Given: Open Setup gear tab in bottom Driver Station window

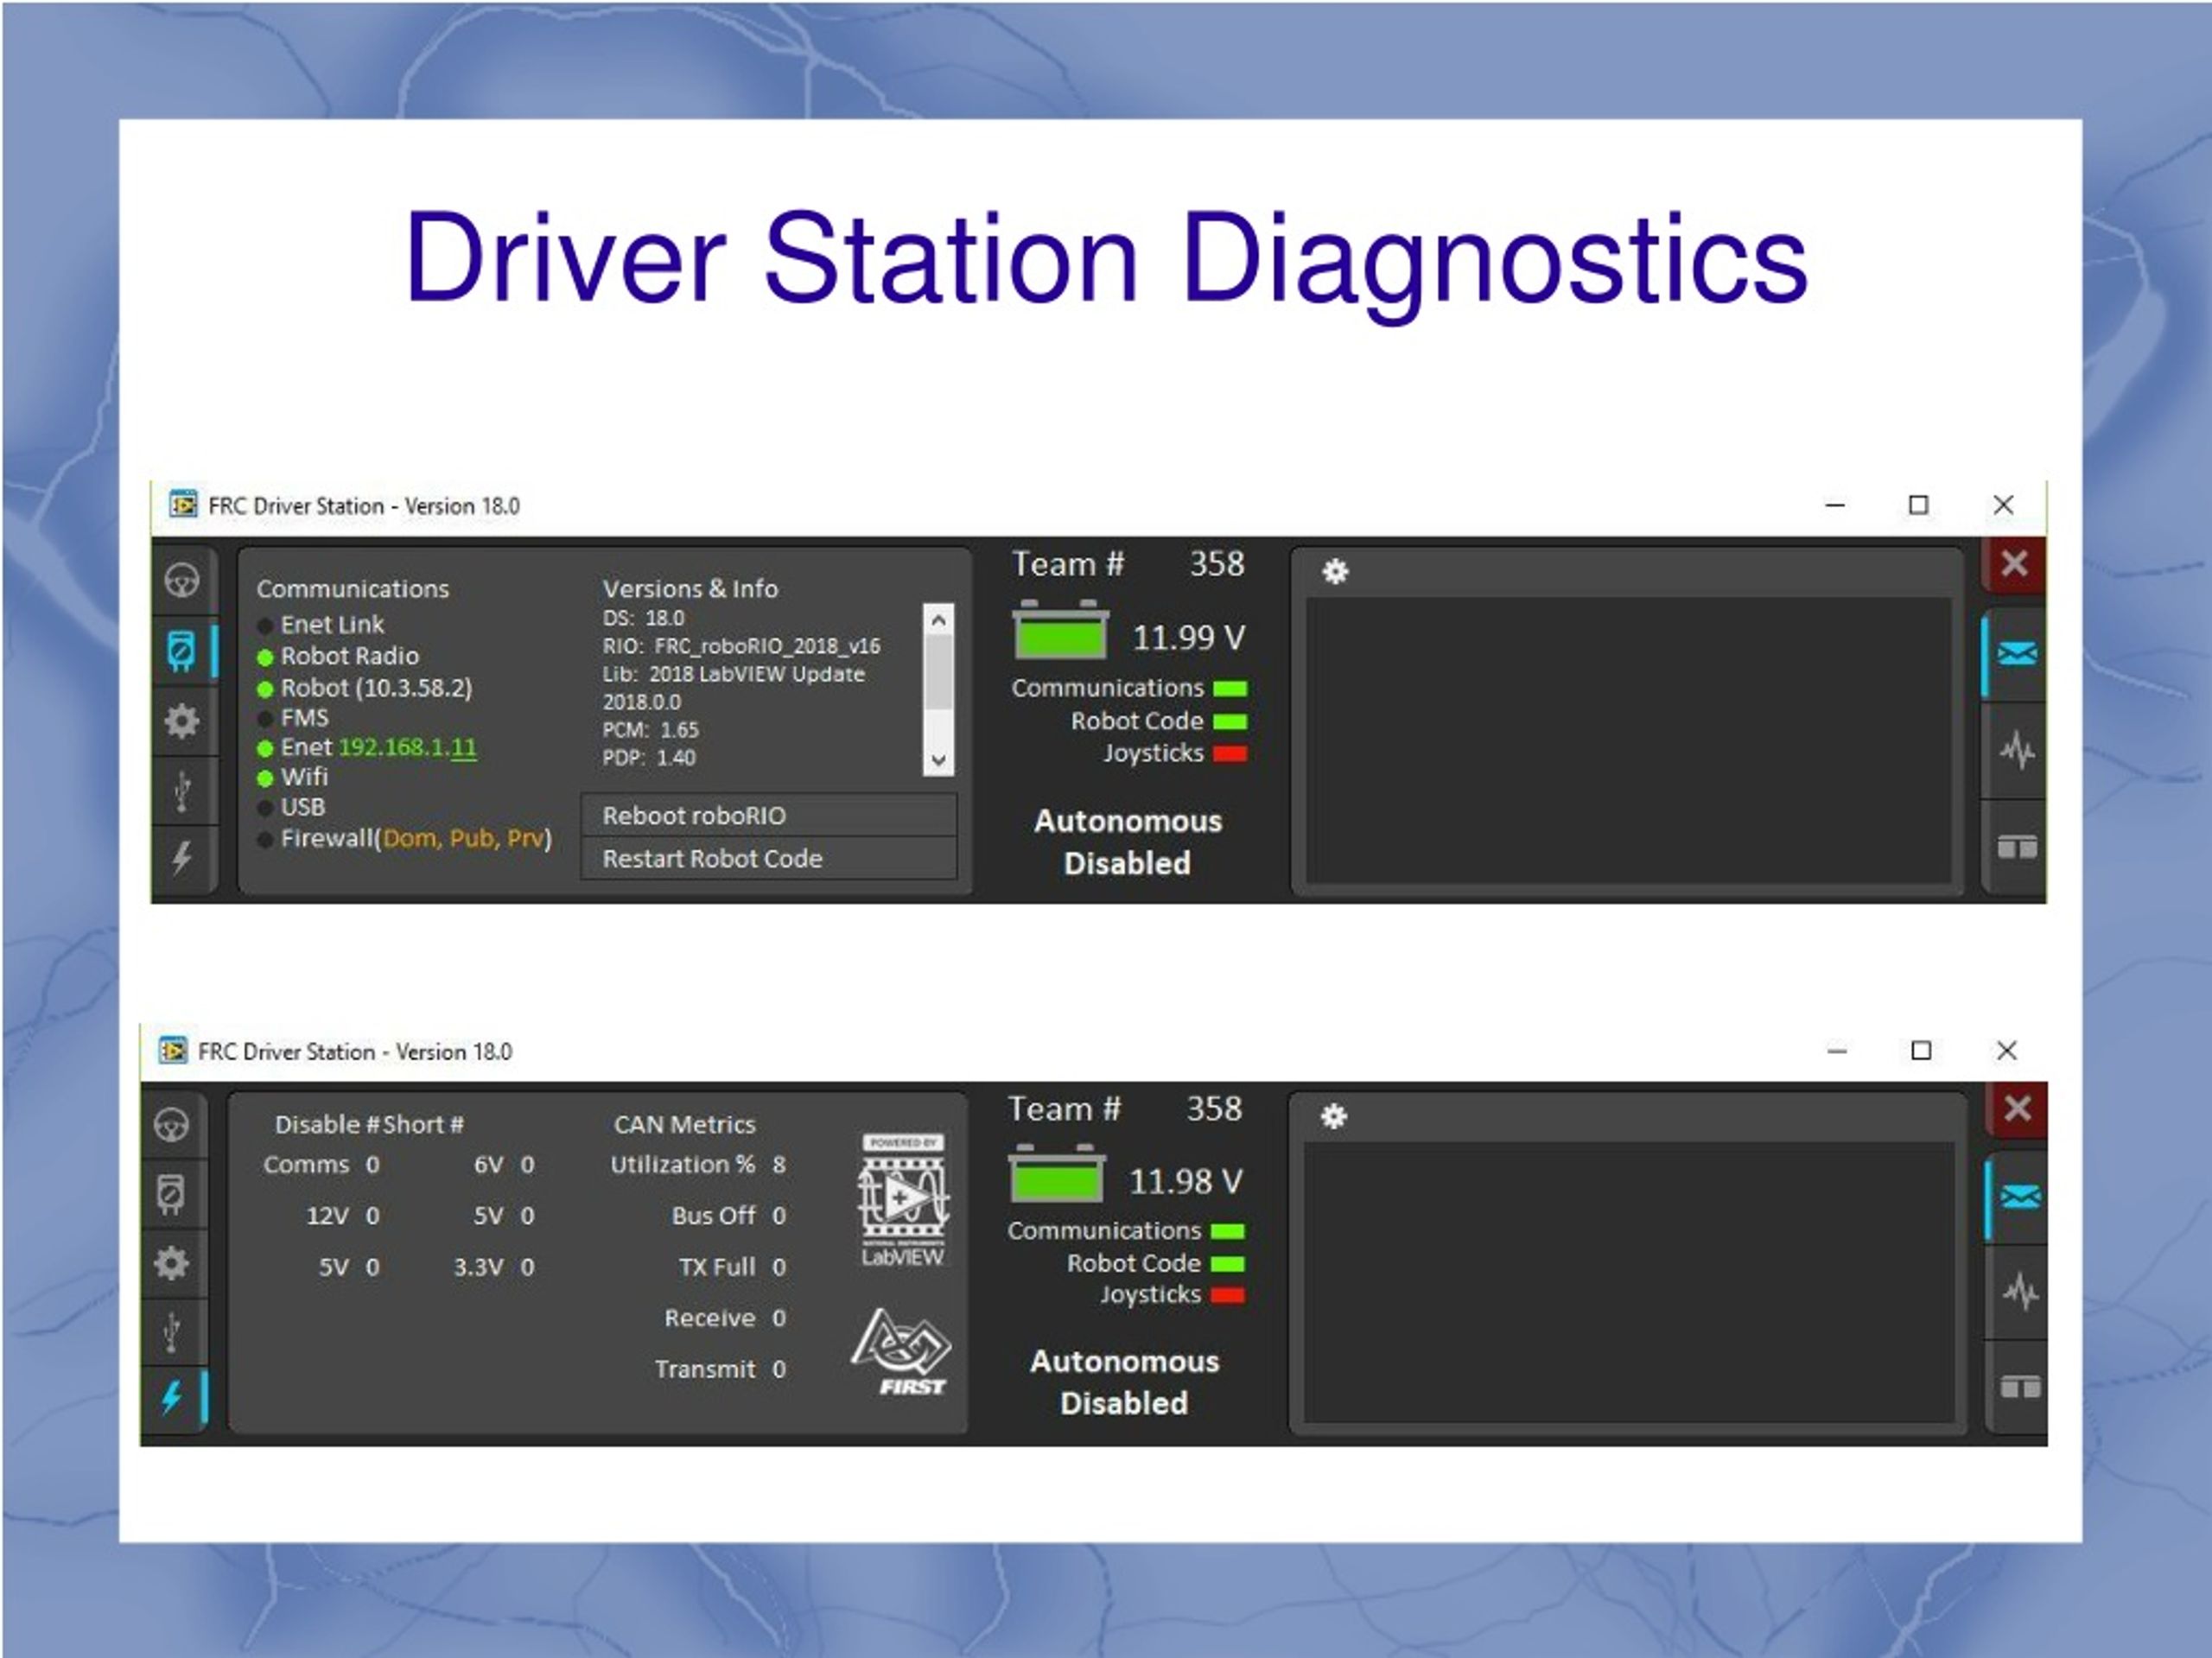Looking at the screenshot, I should coord(172,1263).
